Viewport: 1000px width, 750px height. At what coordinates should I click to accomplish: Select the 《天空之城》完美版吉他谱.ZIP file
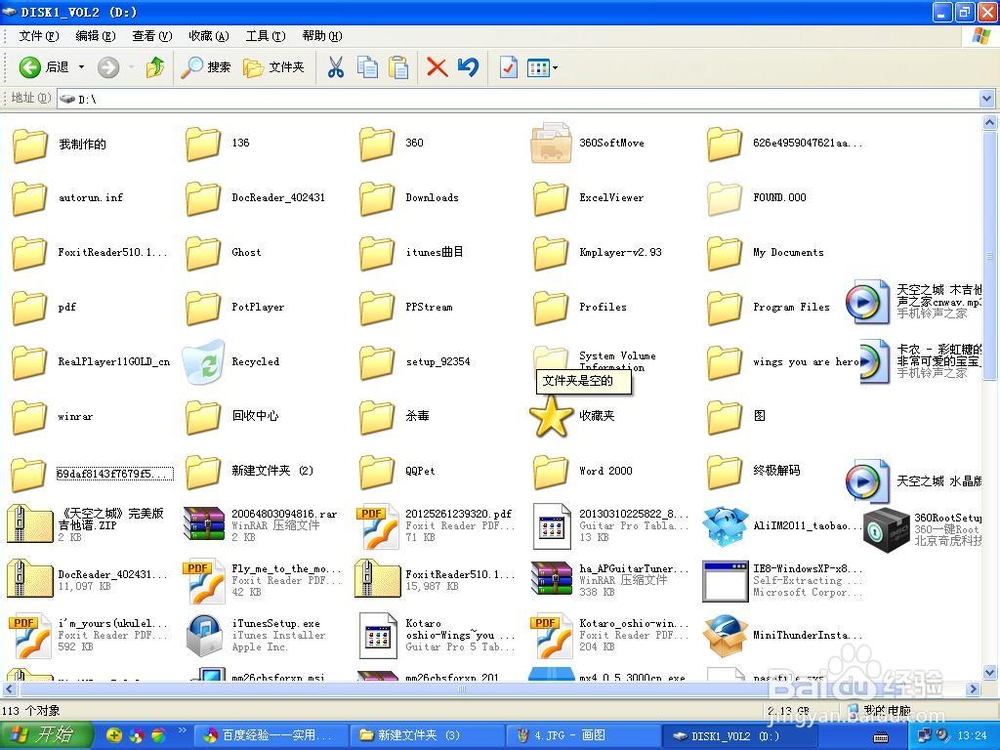(85, 526)
